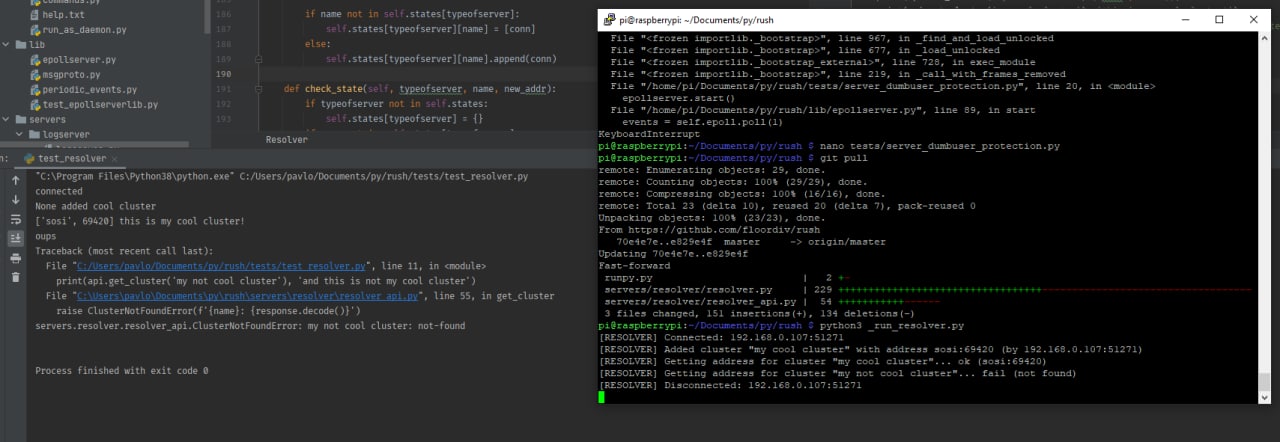Click 'KeyboardInterrupt' line in terminal
This screenshot has width=1280, height=442.
tap(646, 134)
